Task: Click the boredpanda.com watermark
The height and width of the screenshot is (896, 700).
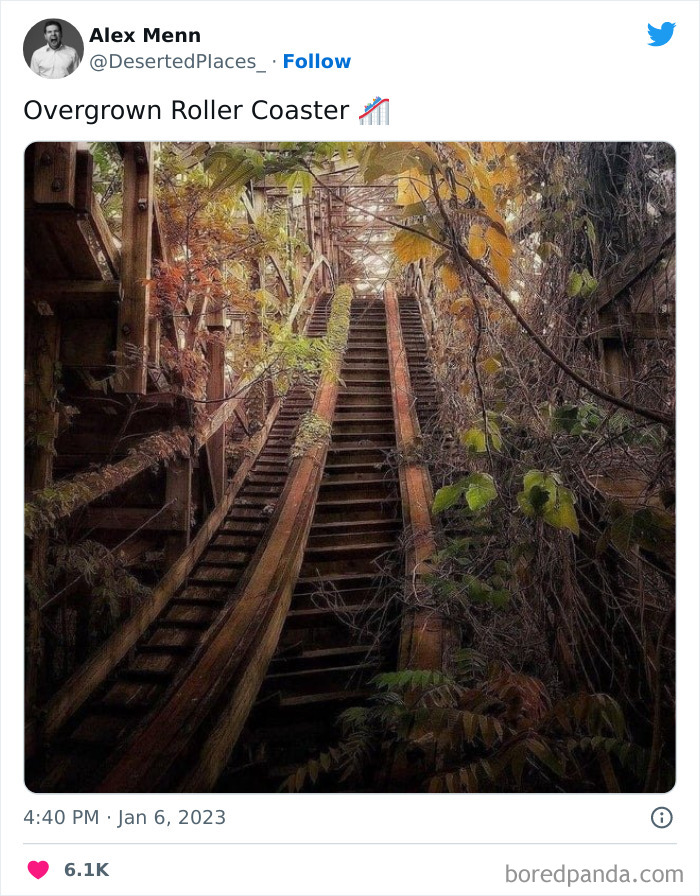Action: point(594,874)
